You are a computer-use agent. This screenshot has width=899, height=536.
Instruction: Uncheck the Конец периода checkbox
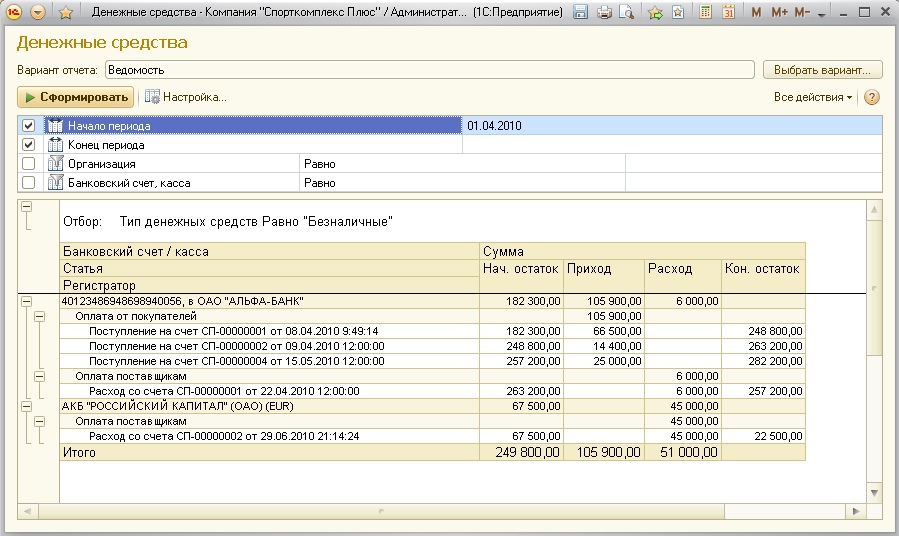point(28,145)
